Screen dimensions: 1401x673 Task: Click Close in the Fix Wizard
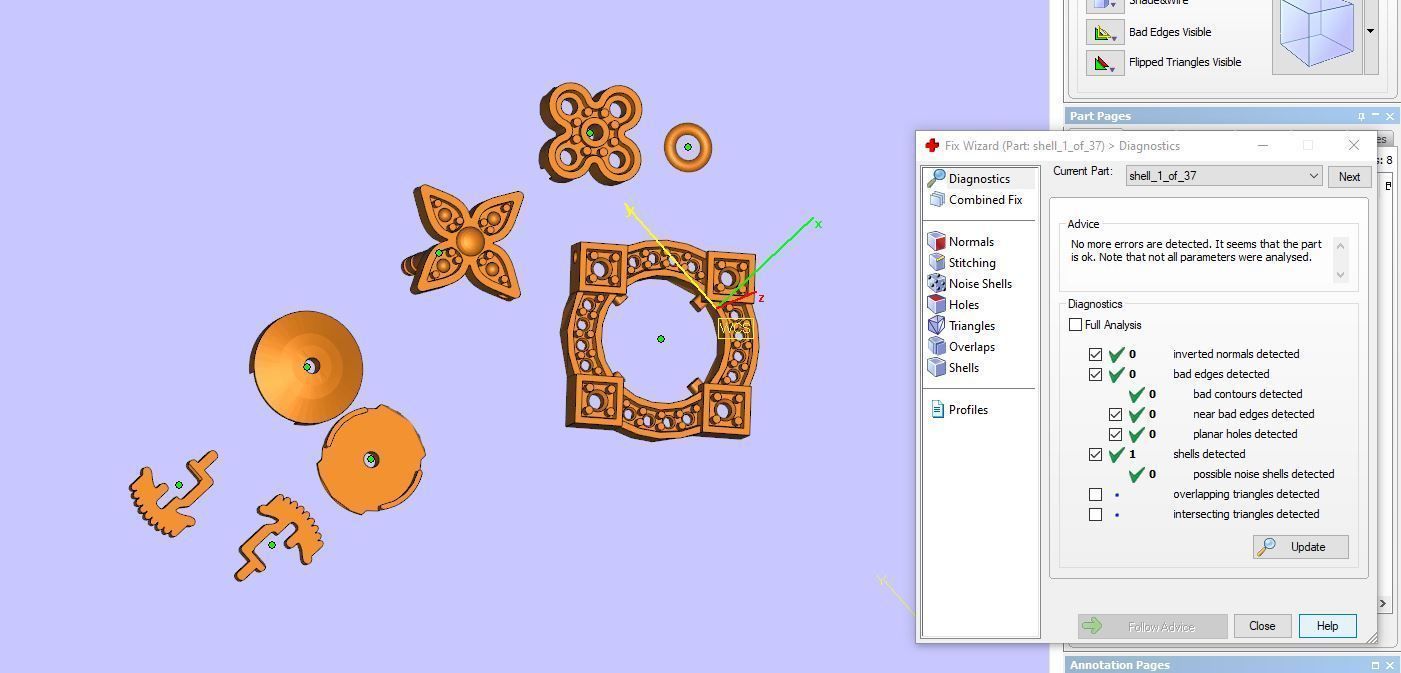1262,626
